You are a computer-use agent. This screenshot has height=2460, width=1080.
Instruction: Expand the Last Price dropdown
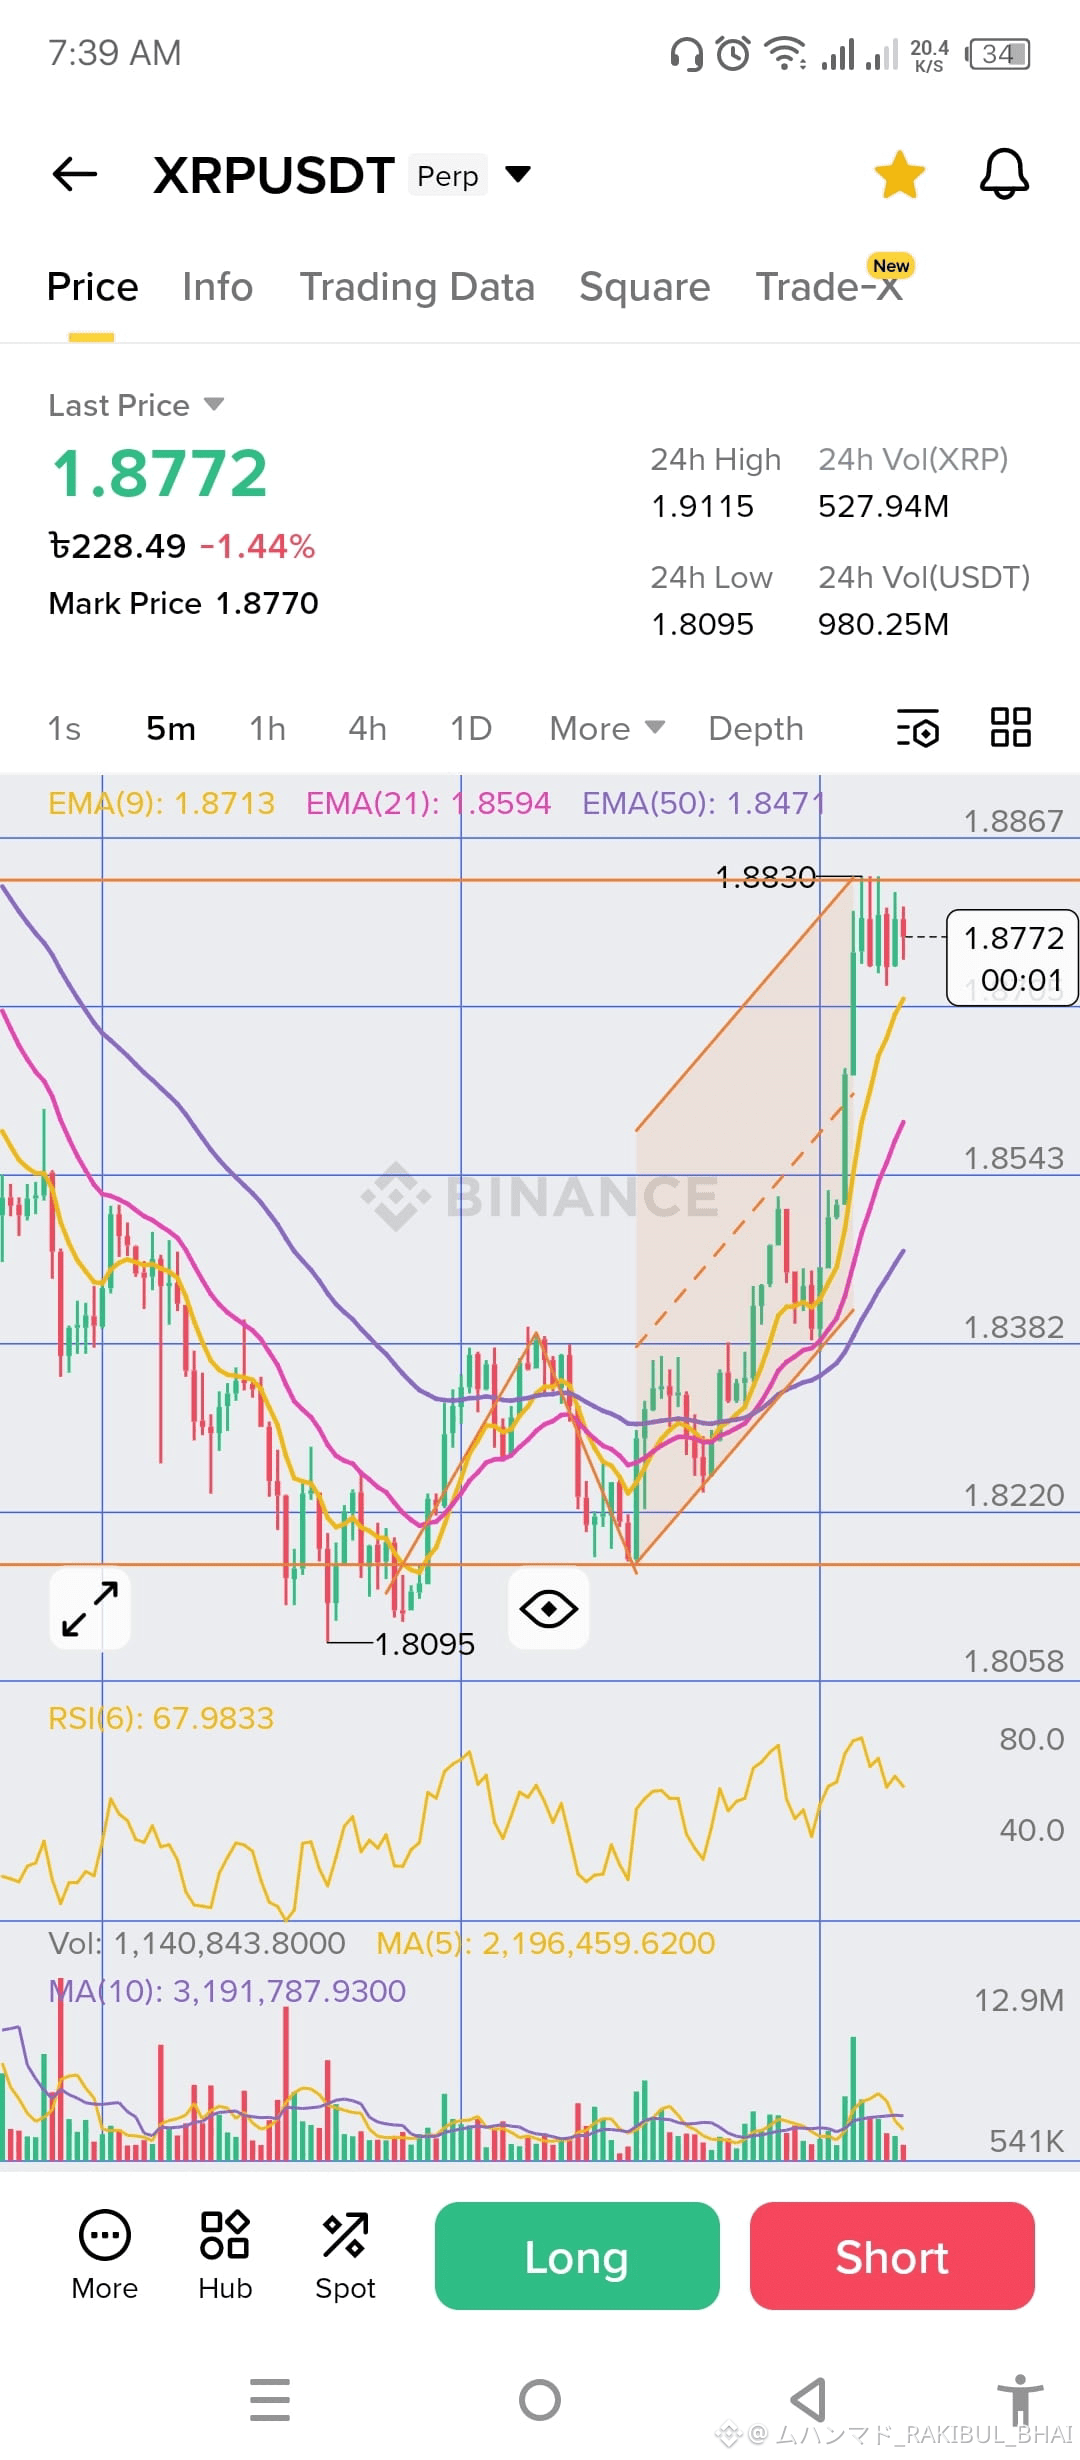[x=137, y=405]
